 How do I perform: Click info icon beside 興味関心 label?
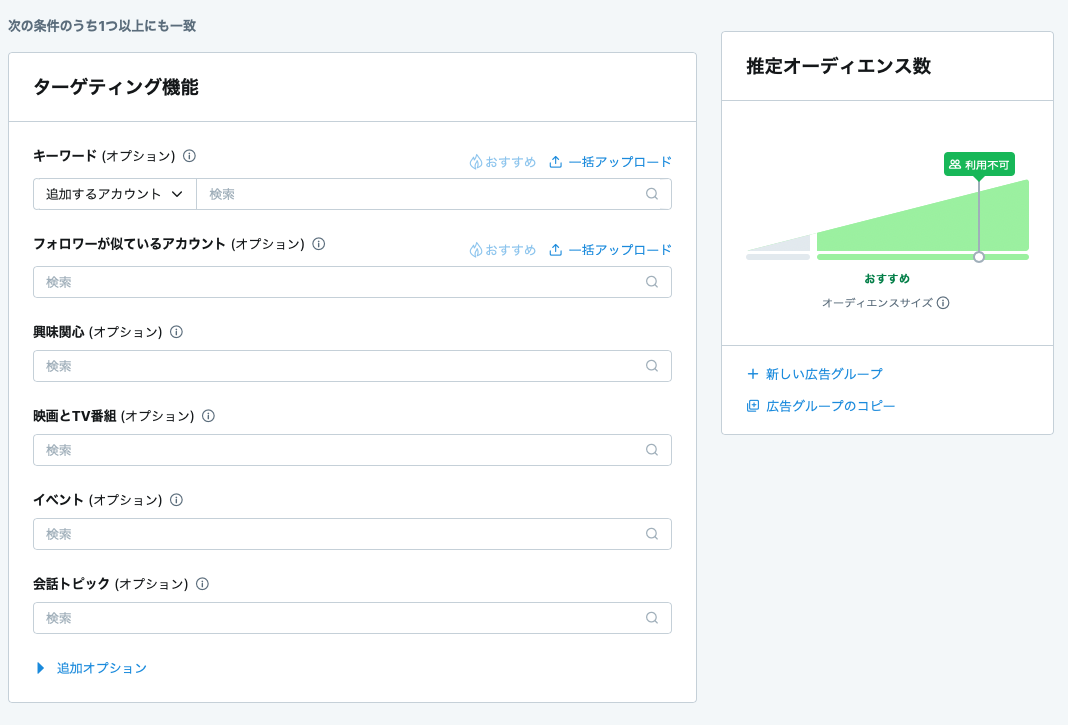tap(176, 332)
